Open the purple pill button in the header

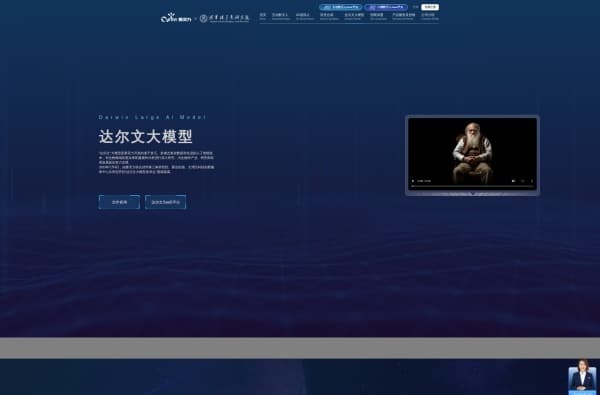click(386, 7)
